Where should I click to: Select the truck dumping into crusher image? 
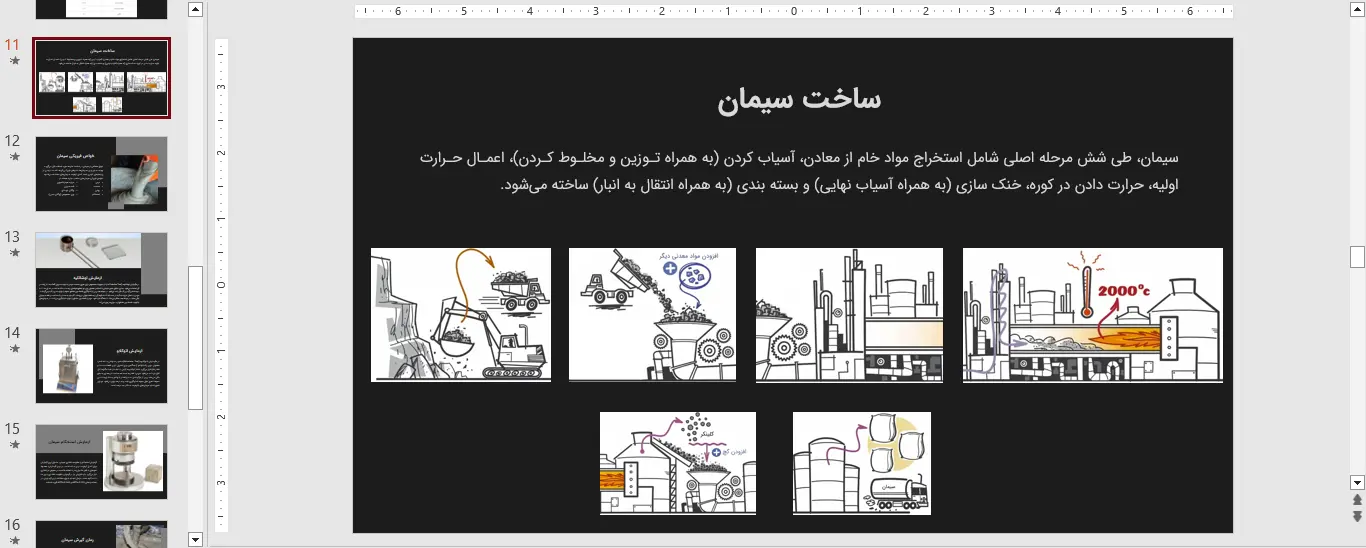click(652, 315)
